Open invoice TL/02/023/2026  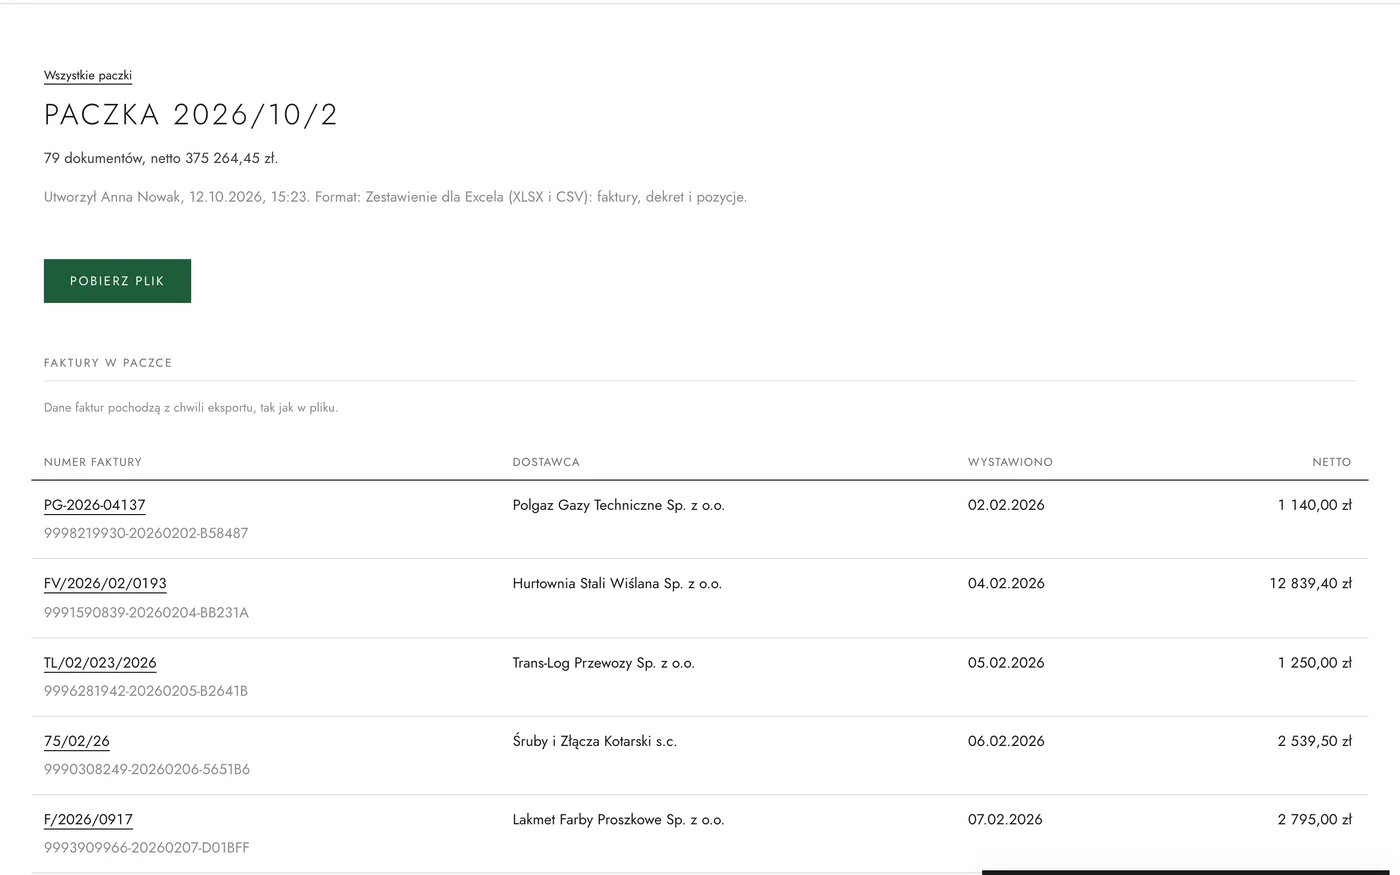click(x=100, y=663)
